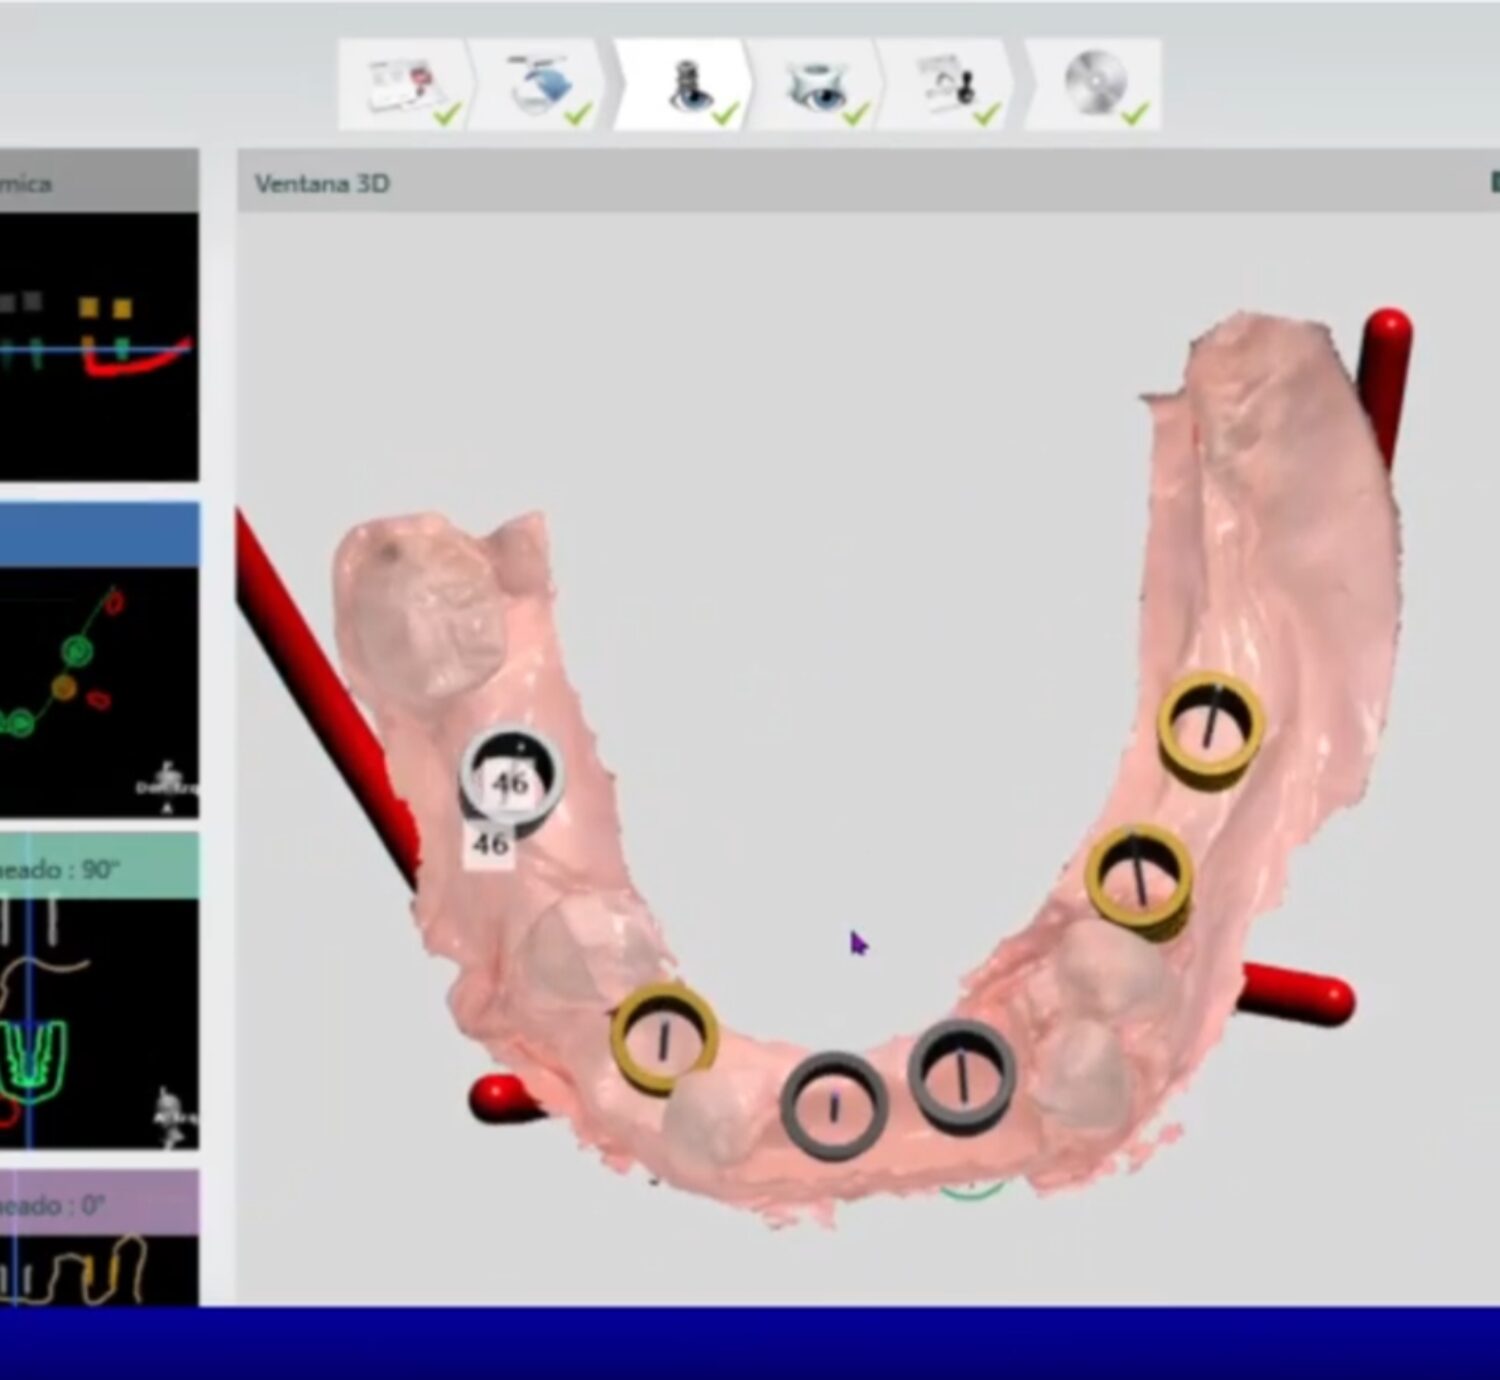The image size is (1500, 1380).
Task: Switch to the panorámica panel header
Action: [100, 184]
